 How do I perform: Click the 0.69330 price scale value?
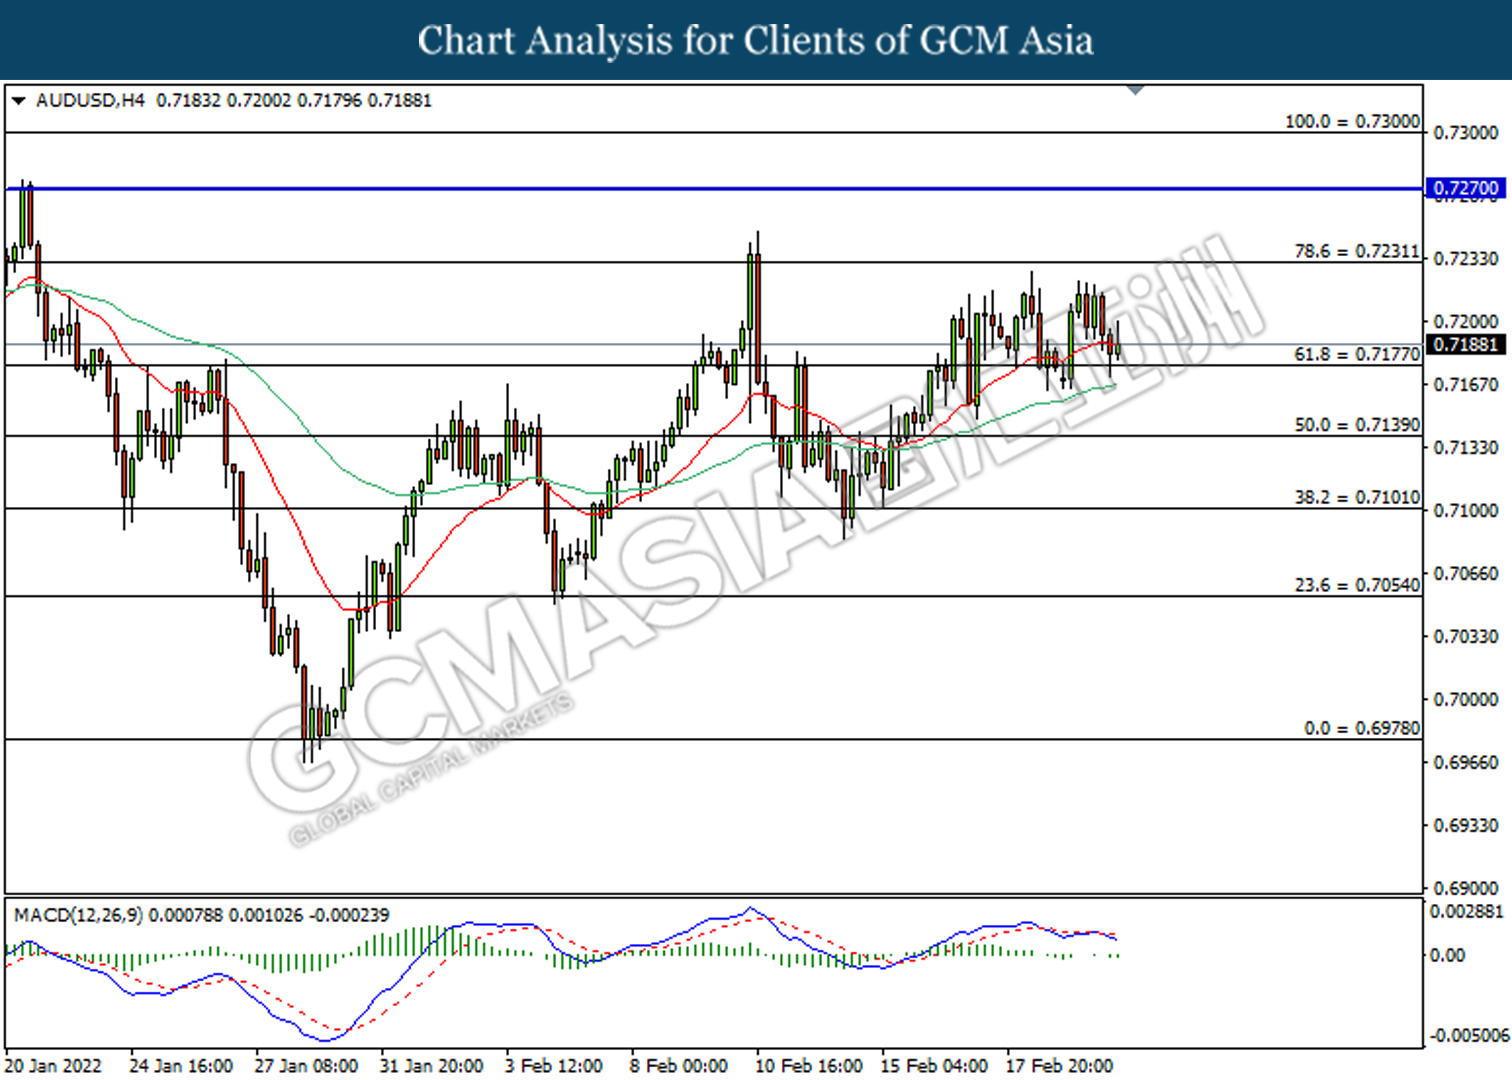1466,826
